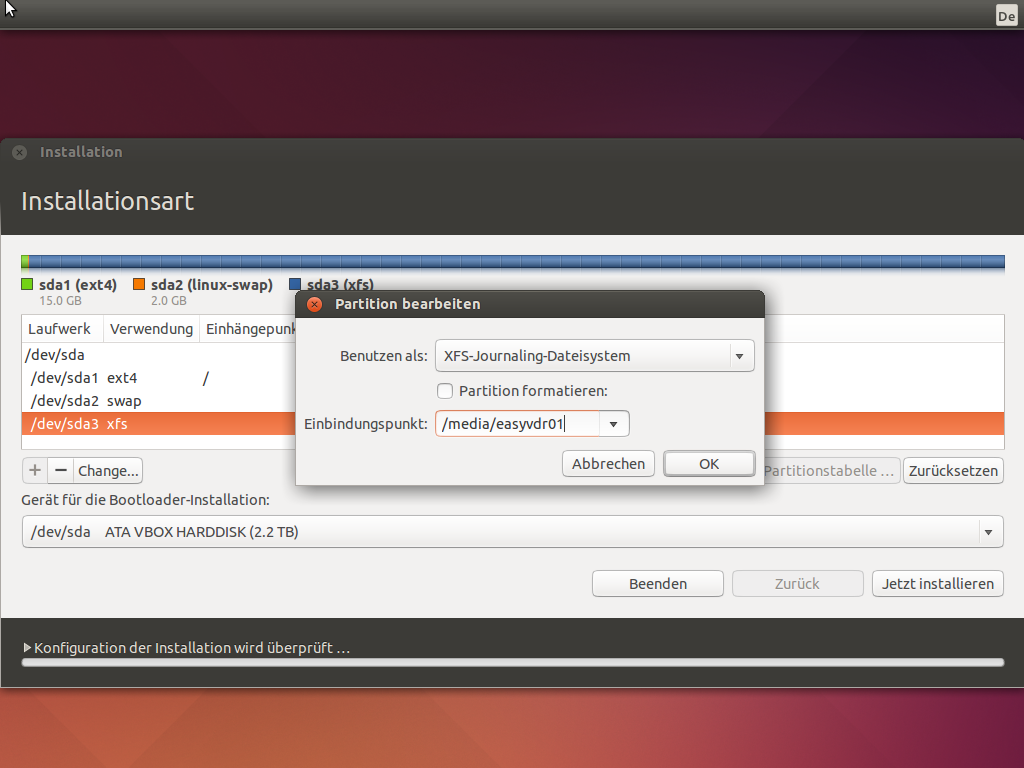This screenshot has height=768, width=1024.
Task: Click the minus button to remove partition
Action: pyautogui.click(x=61, y=470)
